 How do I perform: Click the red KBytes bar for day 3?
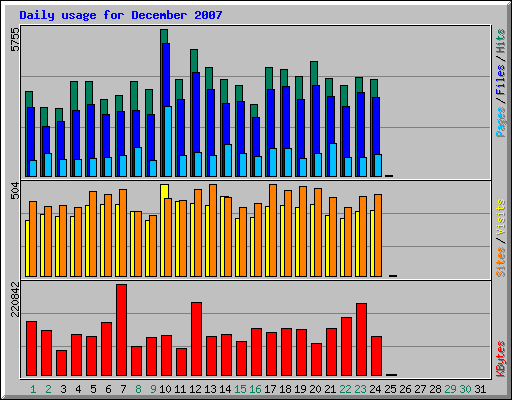coord(61,363)
